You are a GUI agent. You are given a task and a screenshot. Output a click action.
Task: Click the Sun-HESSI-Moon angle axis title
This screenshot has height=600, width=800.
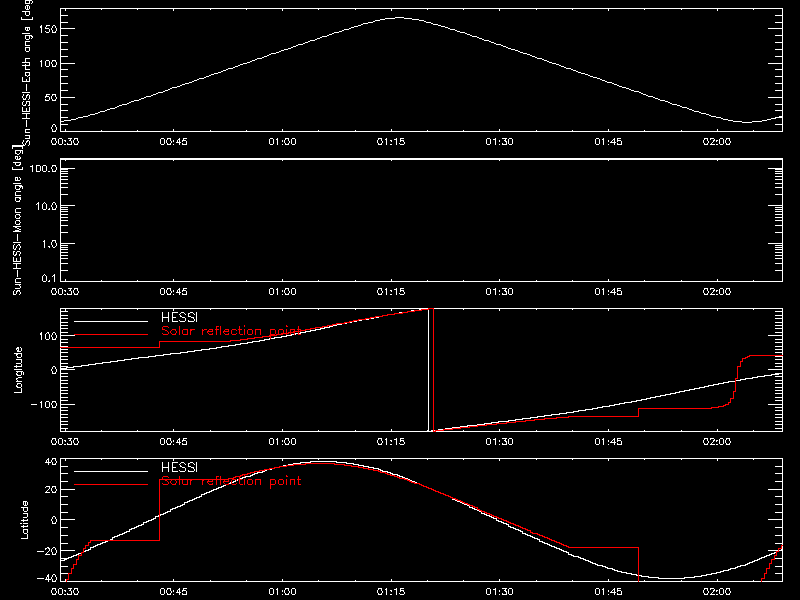(x=17, y=220)
